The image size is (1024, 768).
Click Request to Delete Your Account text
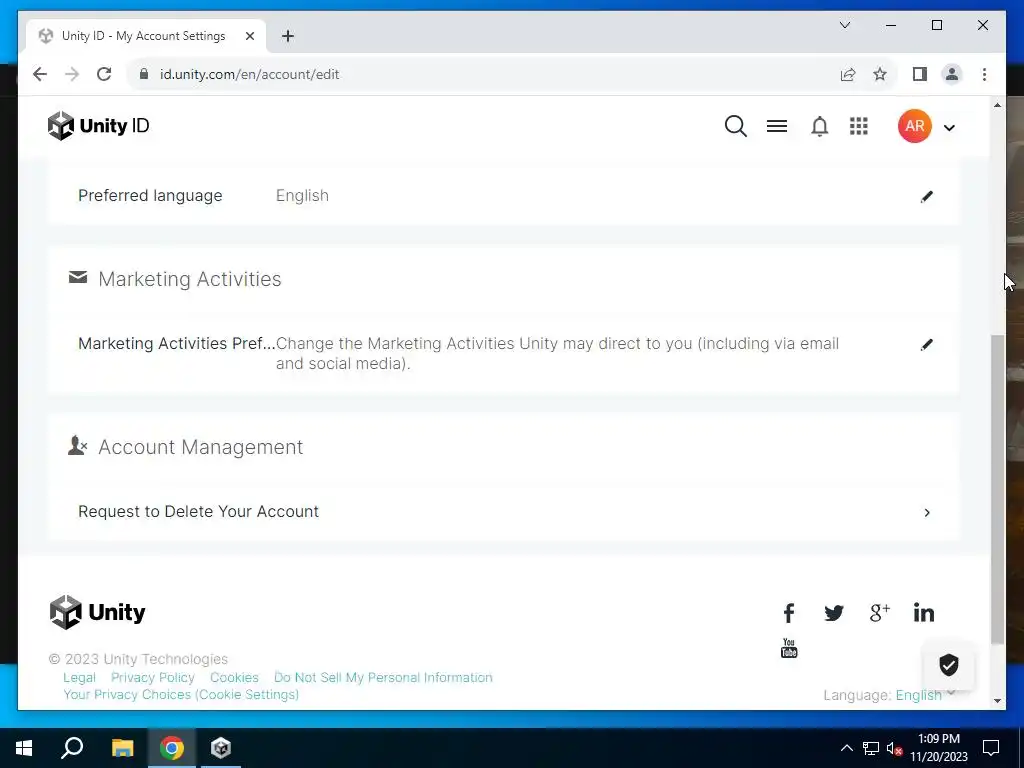point(199,511)
